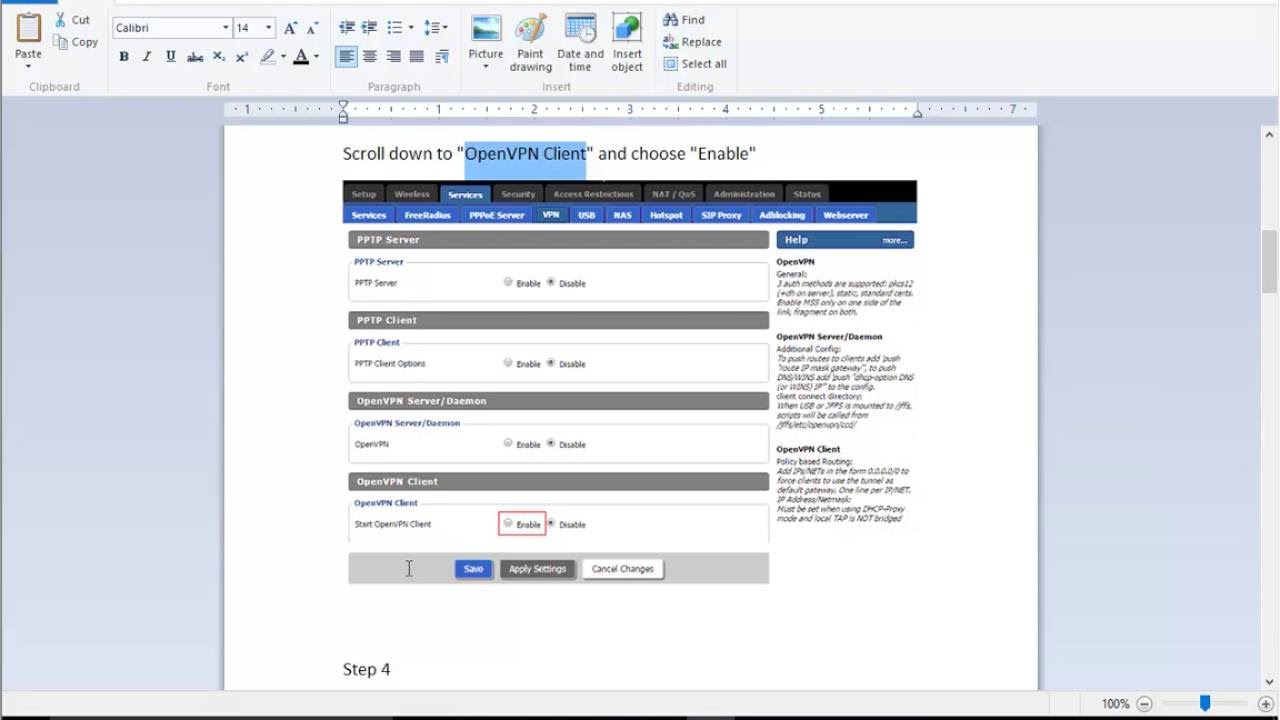Click the embedded router settings picture
Image resolution: width=1280 pixels, height=720 pixels.
point(629,382)
